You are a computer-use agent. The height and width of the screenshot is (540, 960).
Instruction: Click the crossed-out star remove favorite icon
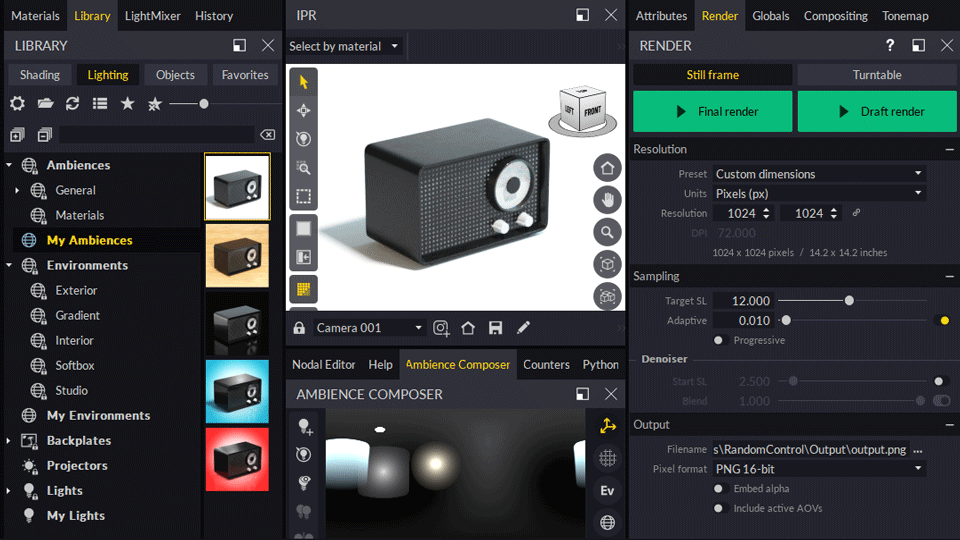pyautogui.click(x=154, y=104)
